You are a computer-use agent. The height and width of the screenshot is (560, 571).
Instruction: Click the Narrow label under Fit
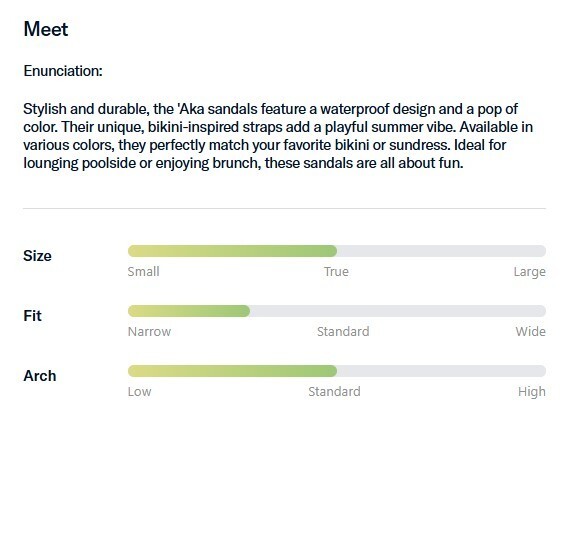pyautogui.click(x=149, y=332)
